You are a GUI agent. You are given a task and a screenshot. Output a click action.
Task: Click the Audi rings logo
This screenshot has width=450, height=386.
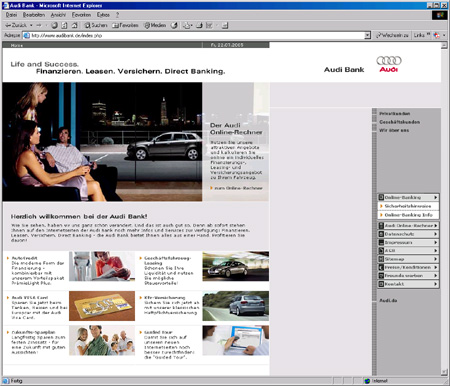(389, 60)
